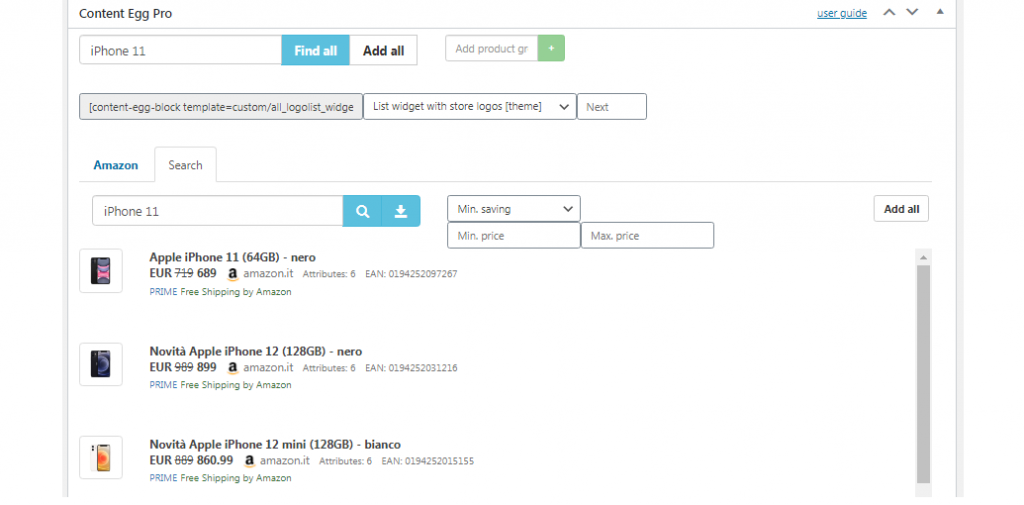Viewport: 1024px width, 505px height.
Task: Focus the Min. price field
Action: (514, 235)
